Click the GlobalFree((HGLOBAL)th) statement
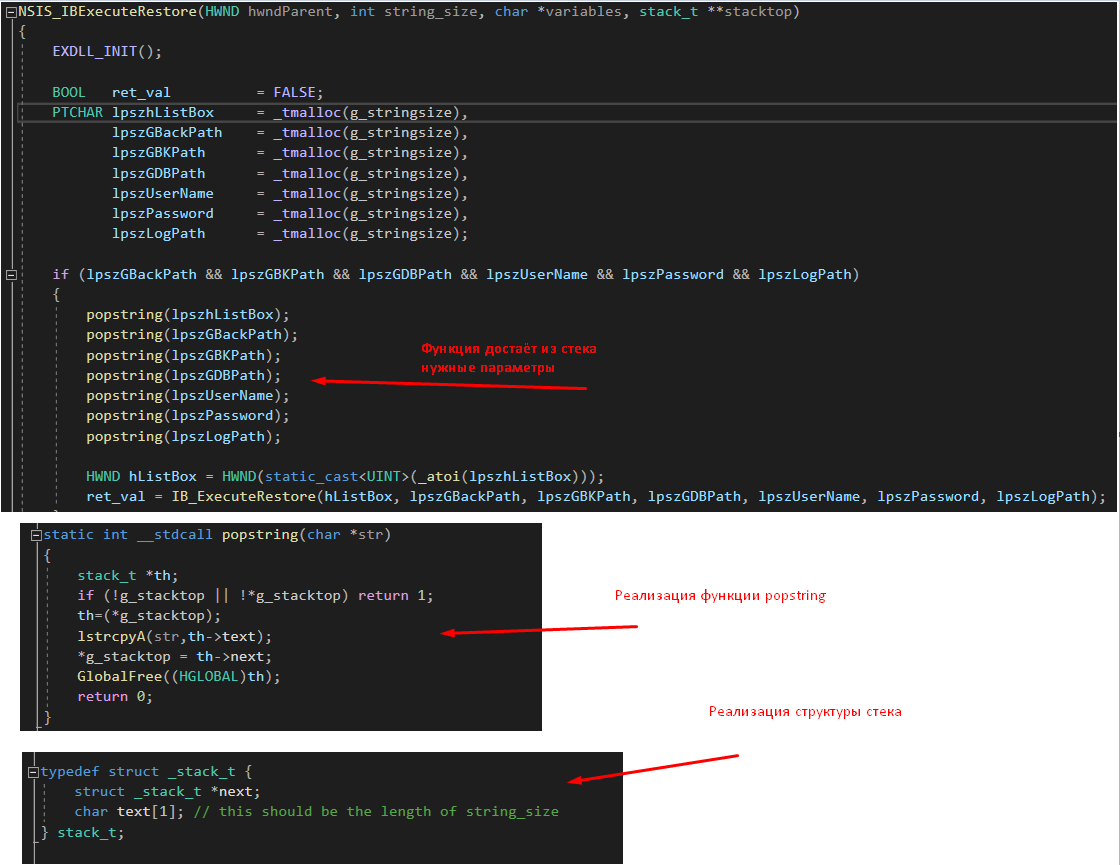The image size is (1120, 865). click(x=179, y=677)
